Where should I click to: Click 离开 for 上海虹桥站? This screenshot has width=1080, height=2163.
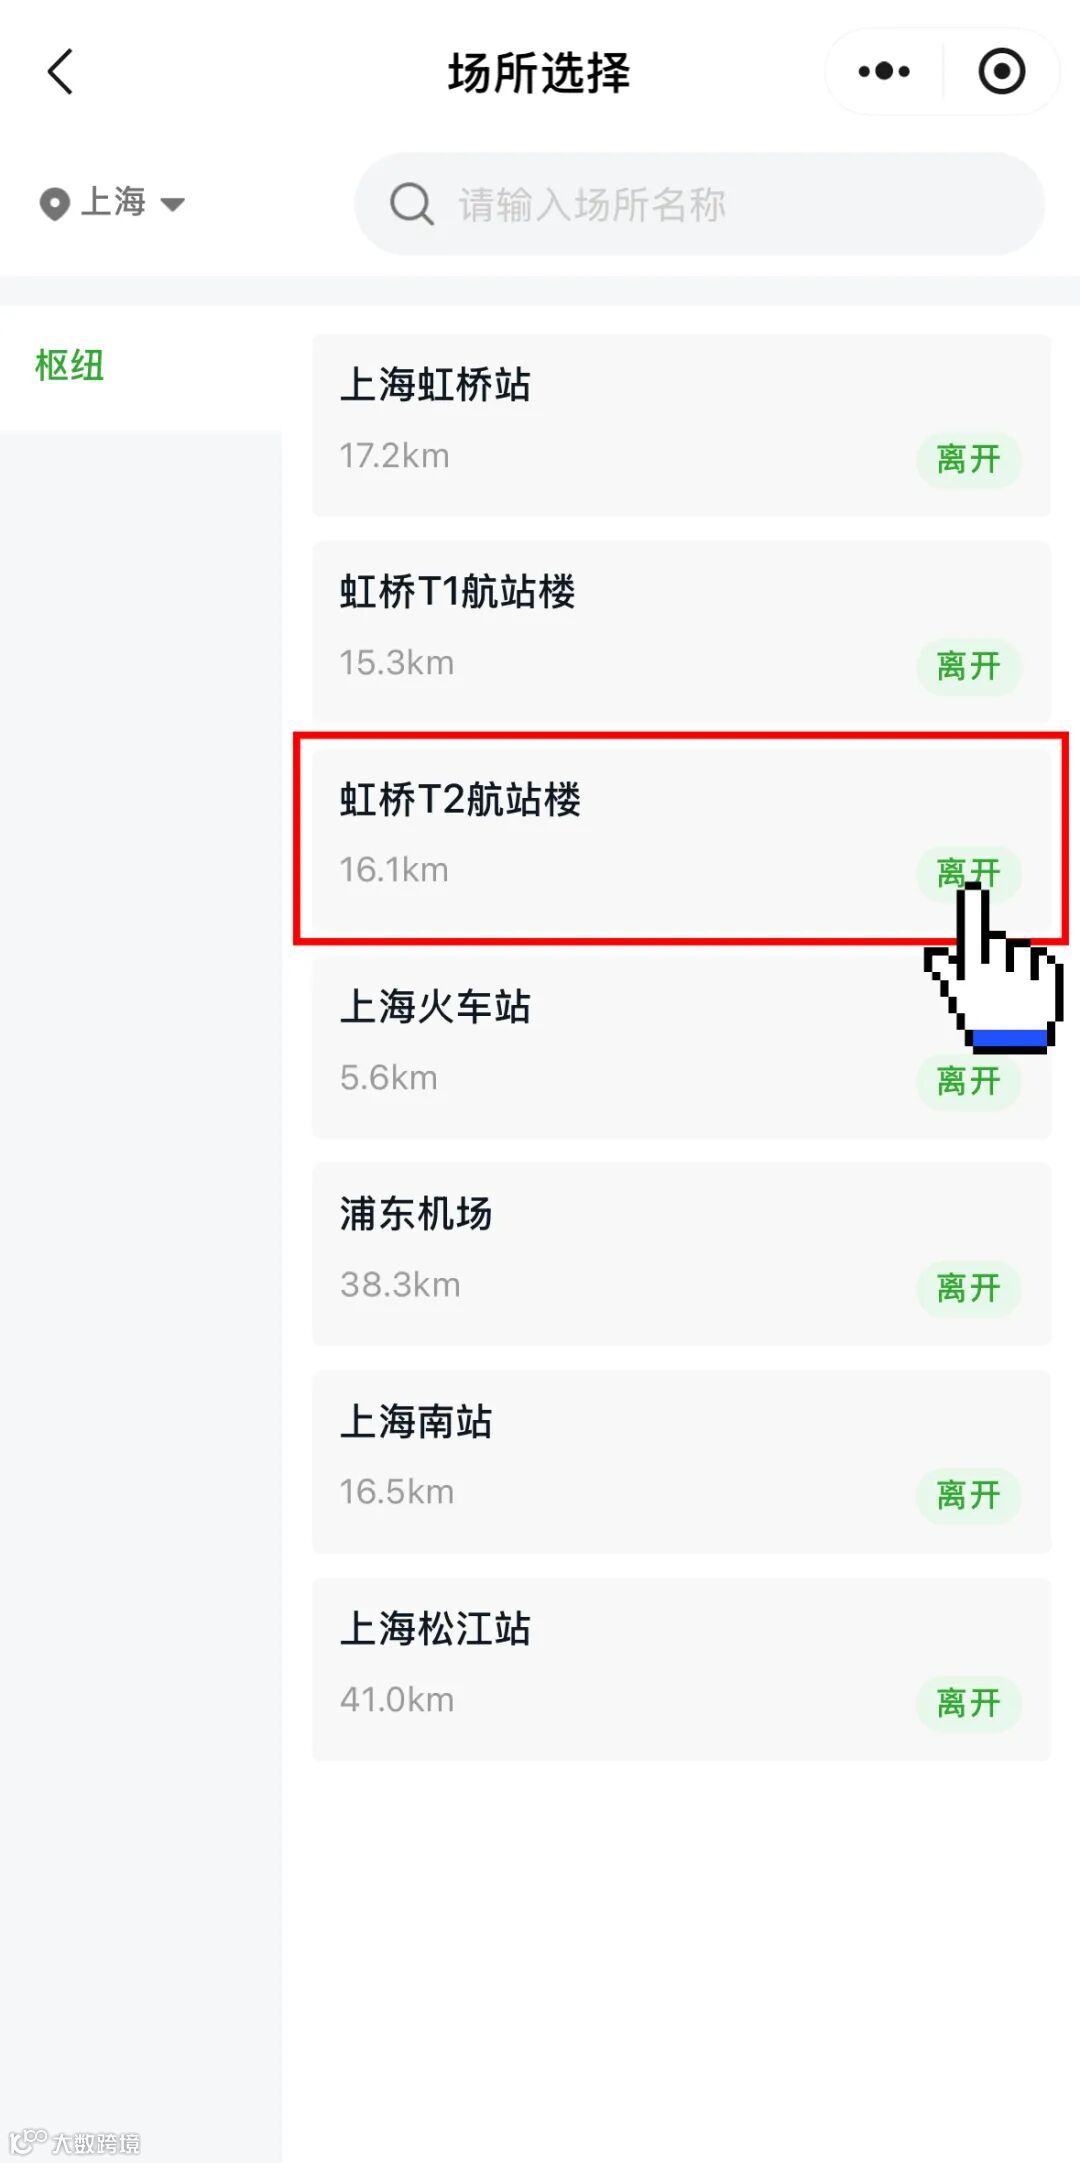968,459
